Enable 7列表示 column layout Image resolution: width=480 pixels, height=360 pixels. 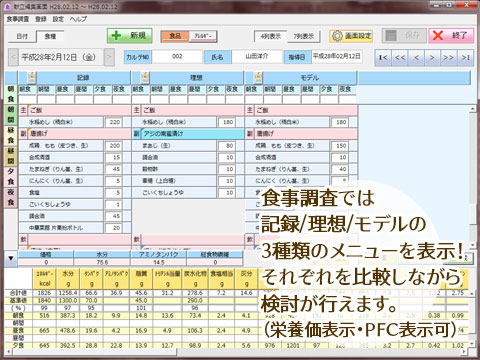click(x=303, y=36)
